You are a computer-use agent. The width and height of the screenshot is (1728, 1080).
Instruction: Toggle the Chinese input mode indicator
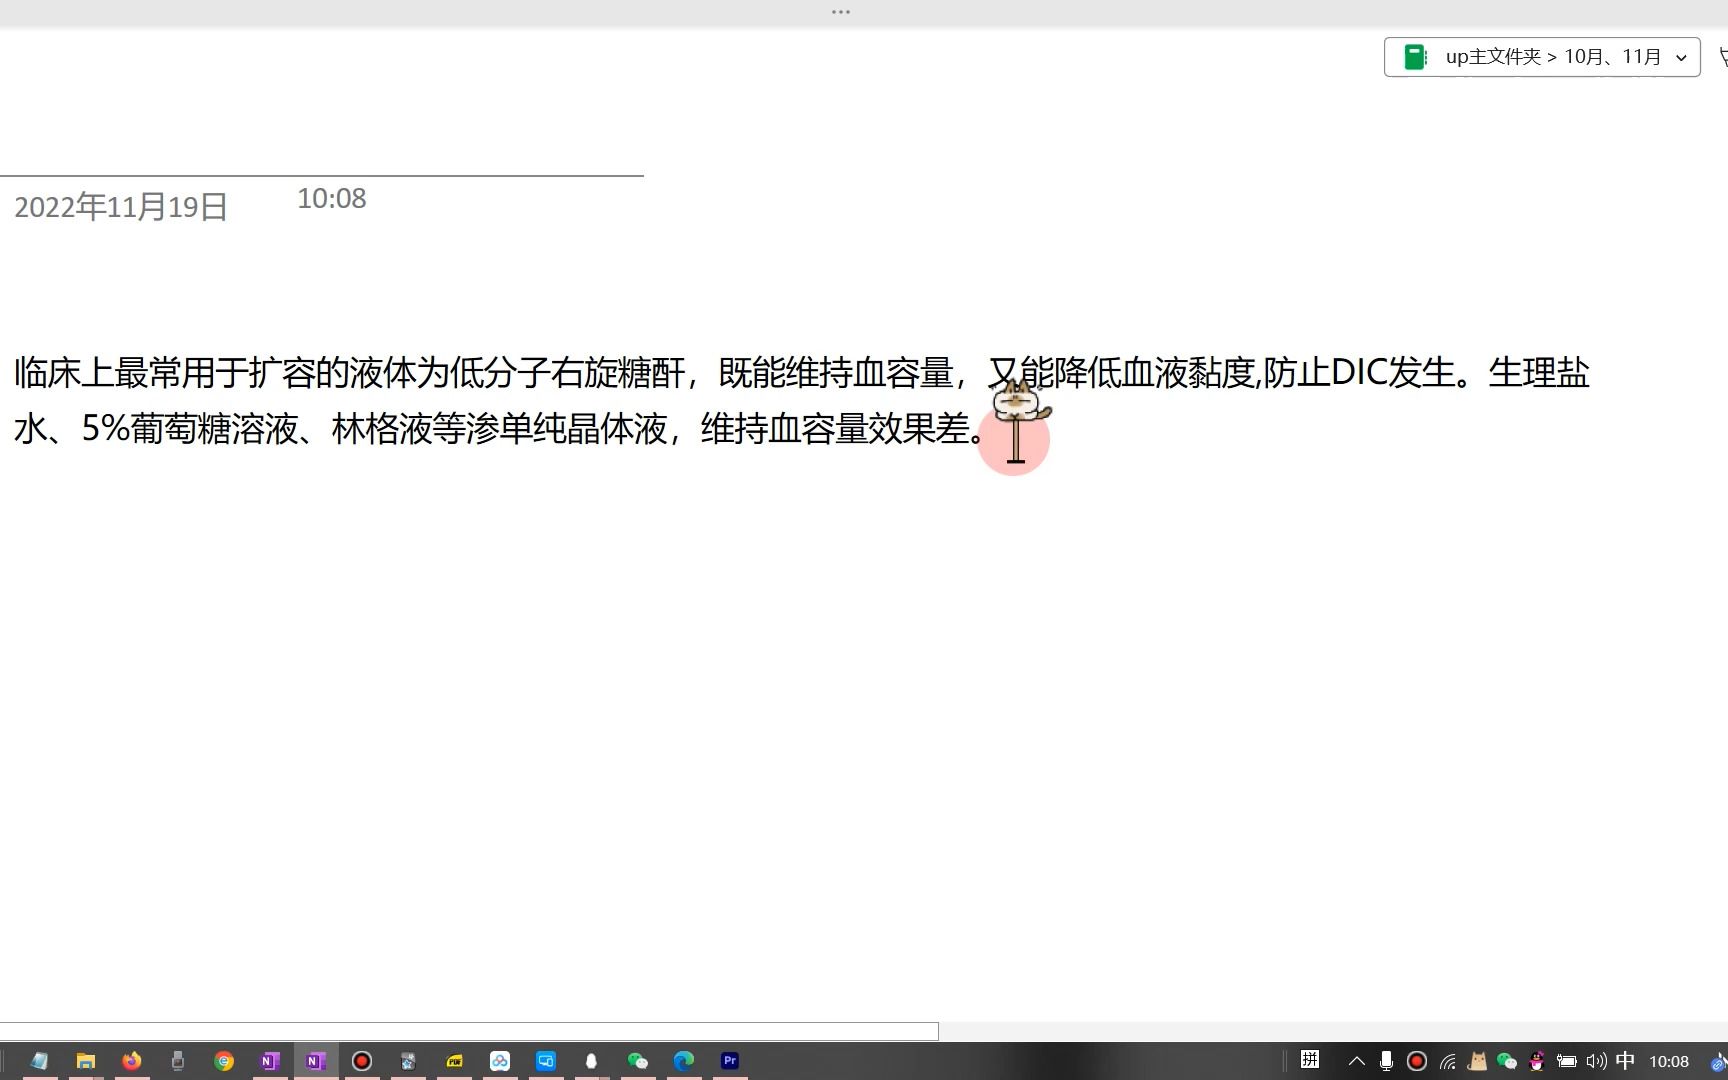(1626, 1060)
